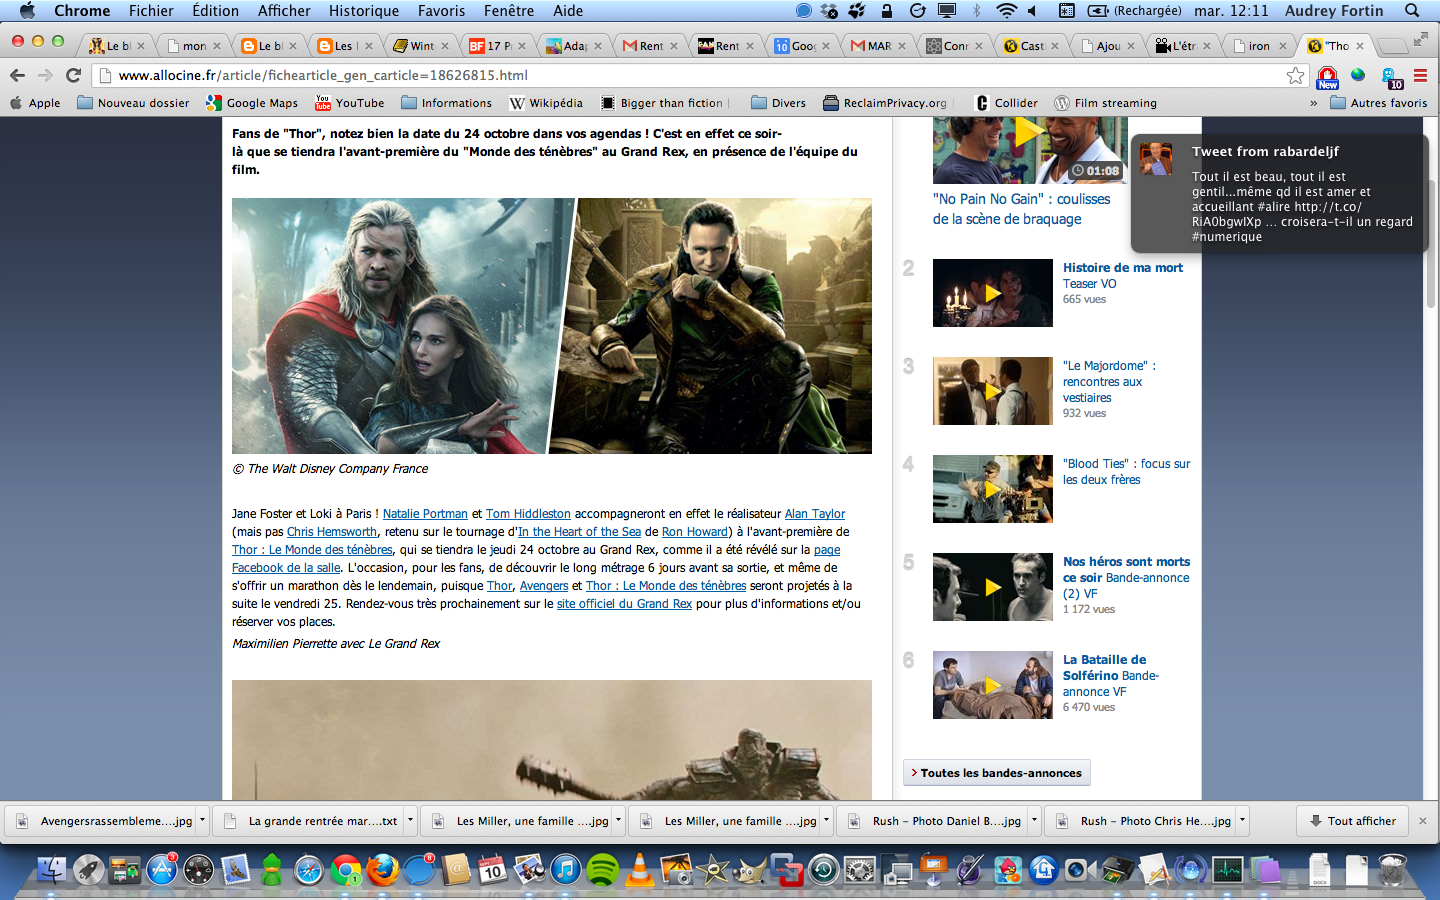Open the Alan Taylor link
The width and height of the screenshot is (1440, 900).
[815, 514]
